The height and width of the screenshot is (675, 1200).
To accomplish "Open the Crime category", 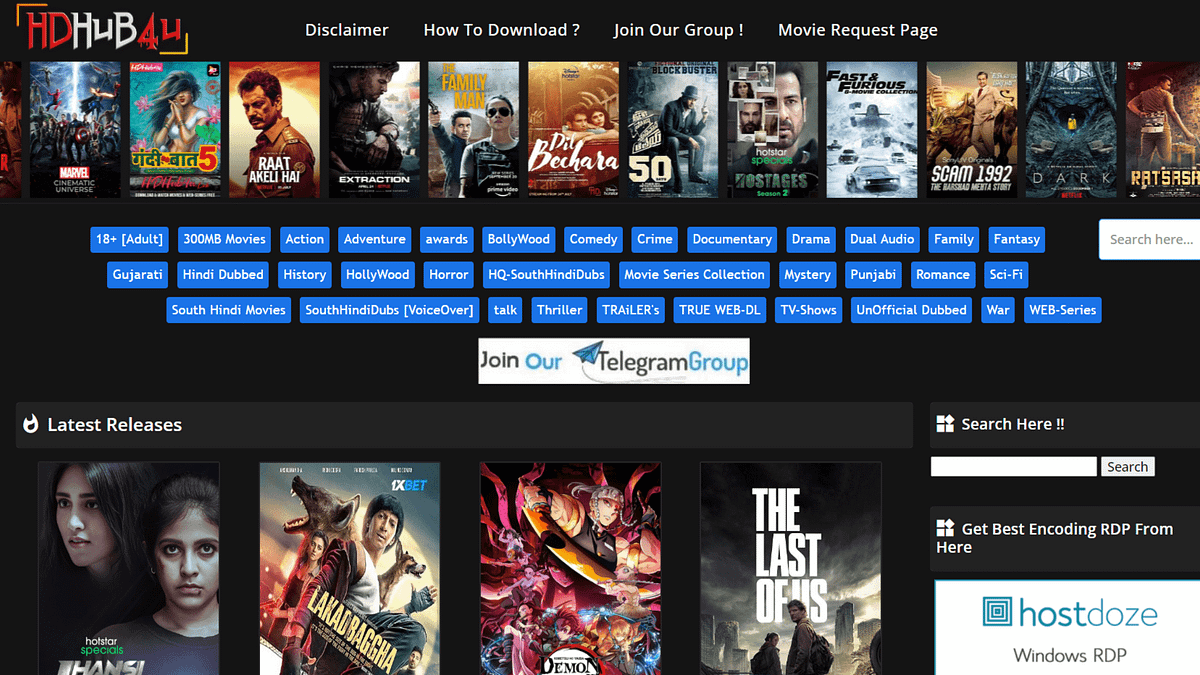I will (x=655, y=240).
